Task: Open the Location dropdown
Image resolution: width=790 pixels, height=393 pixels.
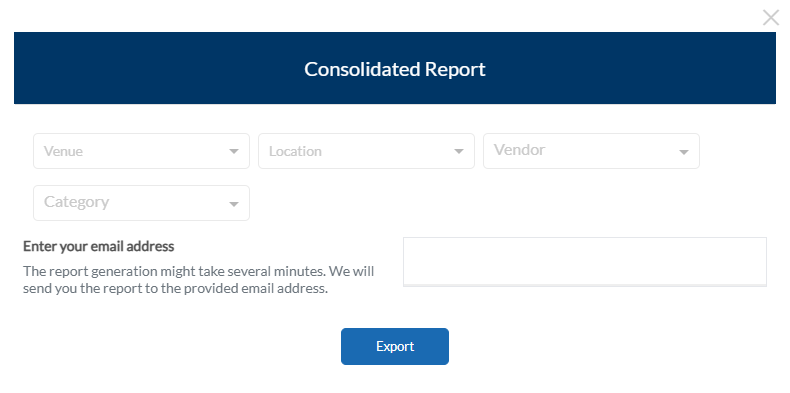Action: tap(366, 151)
